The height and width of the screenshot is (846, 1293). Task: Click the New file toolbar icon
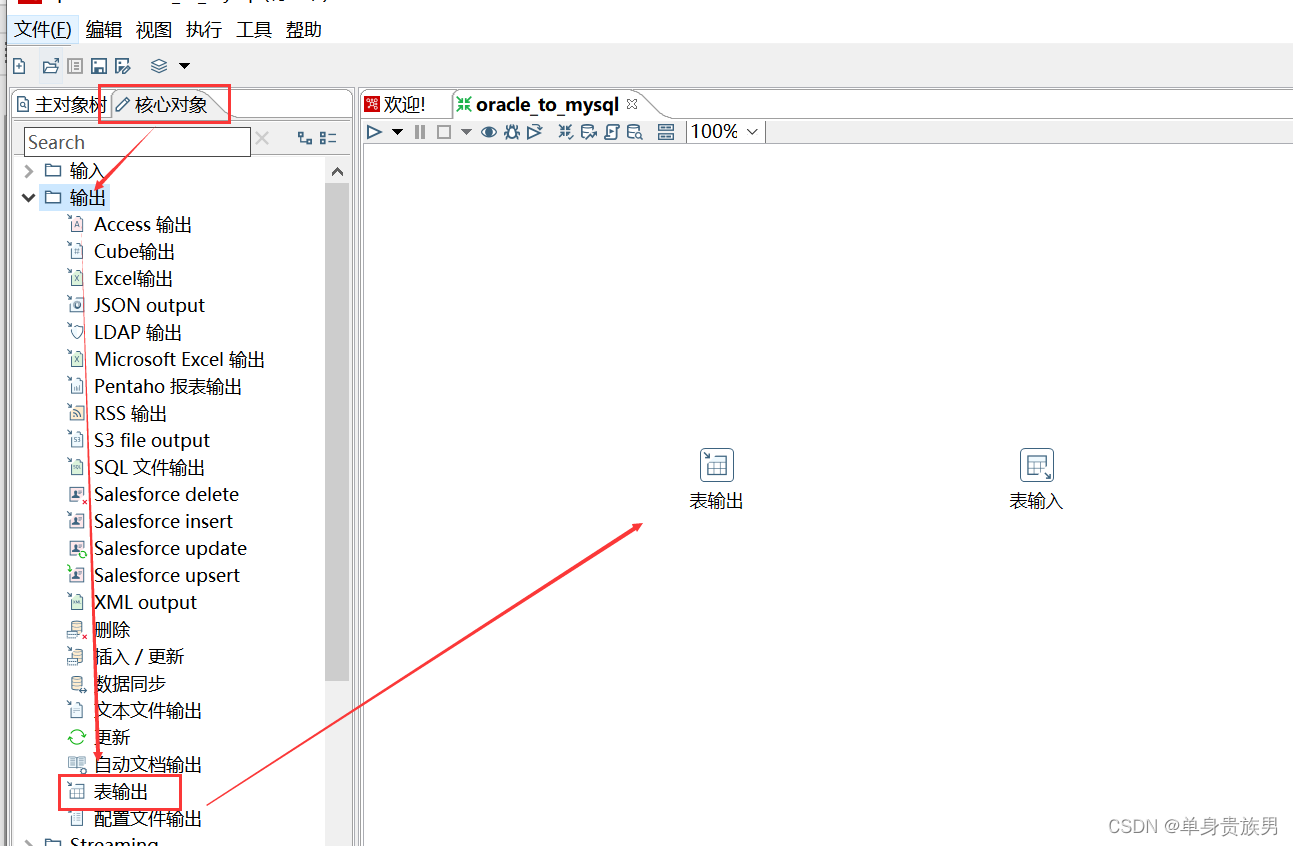pos(19,66)
